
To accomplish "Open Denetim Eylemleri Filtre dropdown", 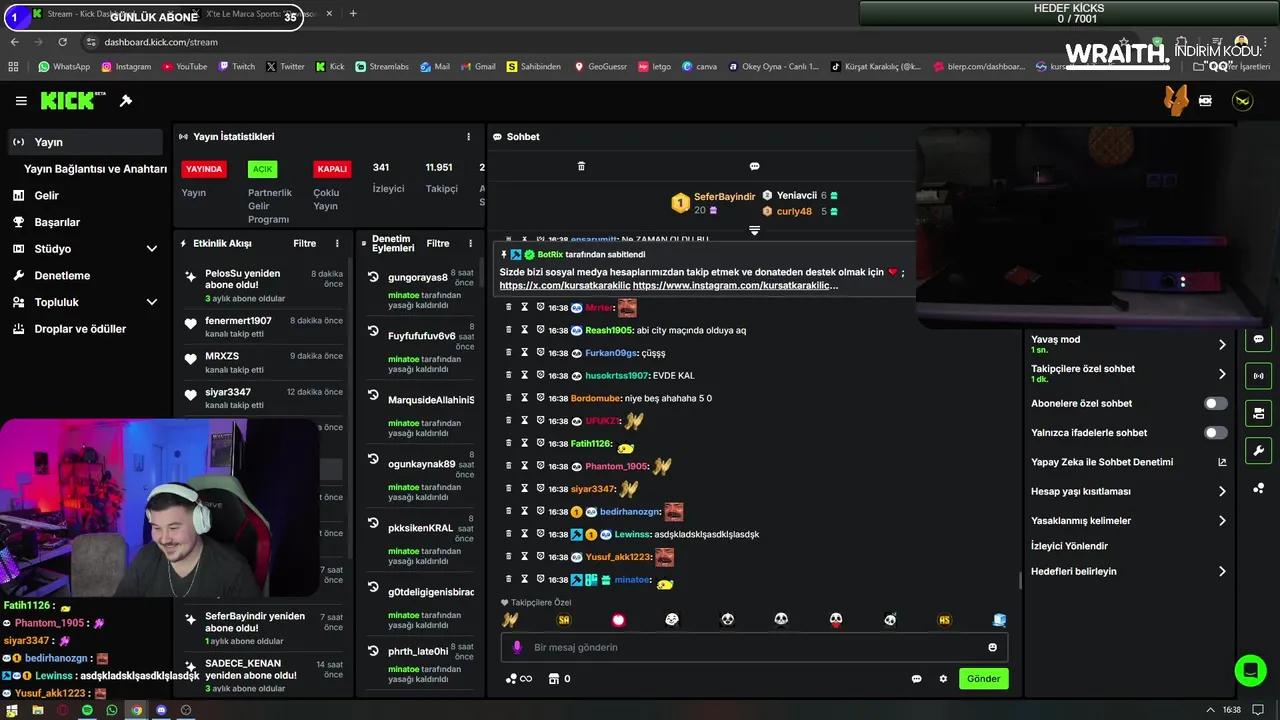I will [438, 244].
